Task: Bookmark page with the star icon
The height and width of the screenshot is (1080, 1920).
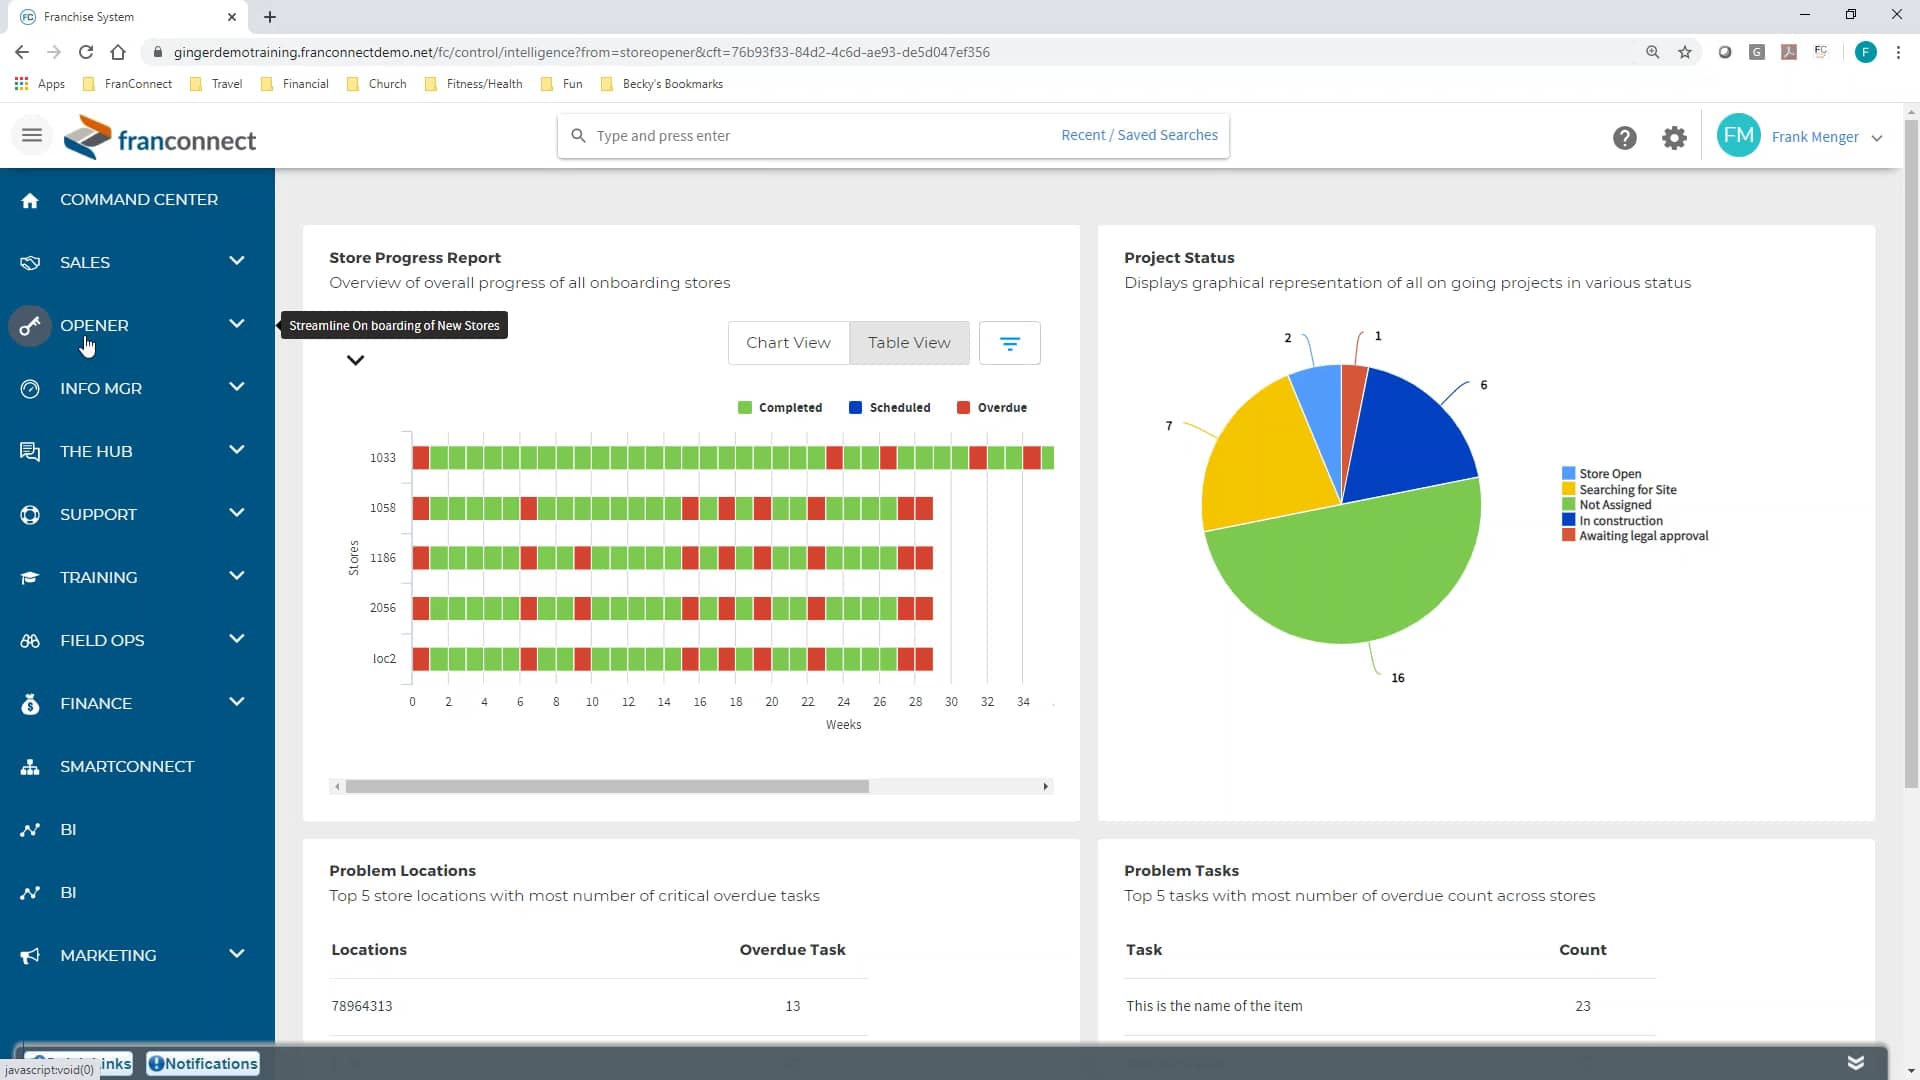Action: click(1685, 52)
